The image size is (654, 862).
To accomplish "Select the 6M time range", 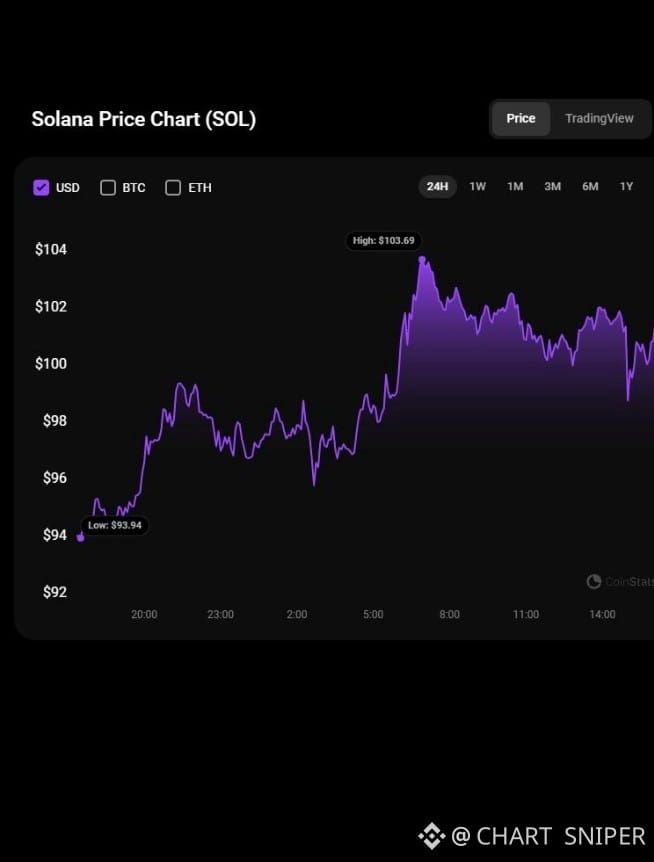I will (590, 186).
